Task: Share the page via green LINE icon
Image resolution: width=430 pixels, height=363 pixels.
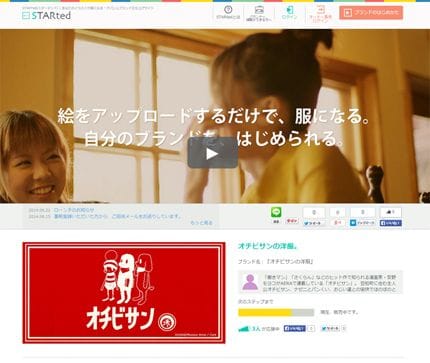Action: [276, 212]
